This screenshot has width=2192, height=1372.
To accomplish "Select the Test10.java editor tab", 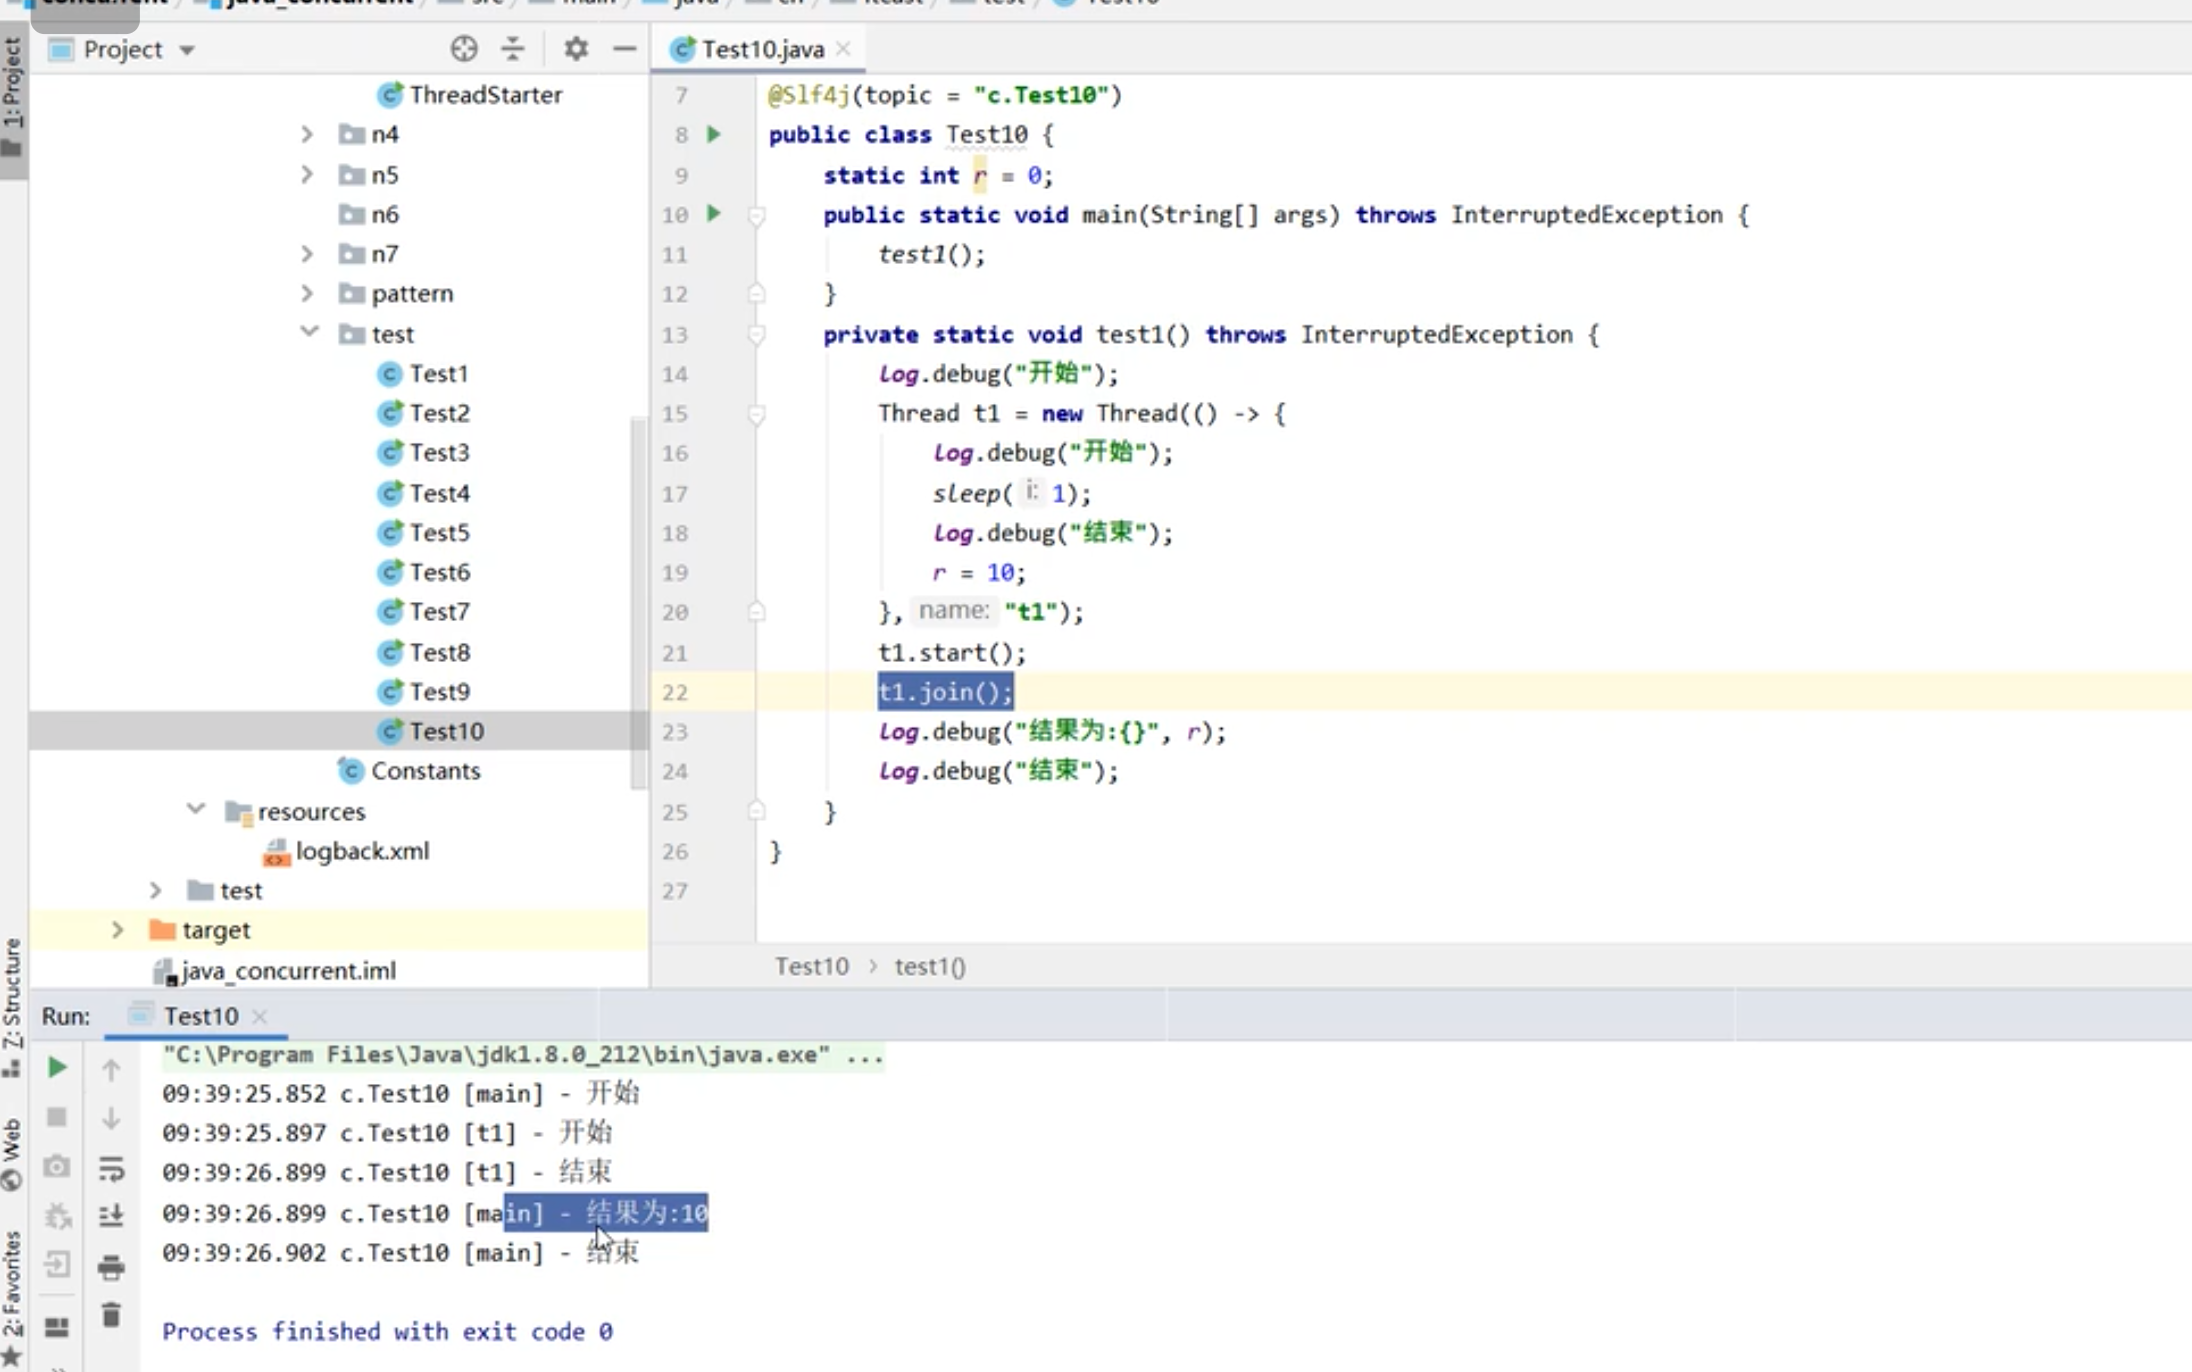I will (762, 49).
